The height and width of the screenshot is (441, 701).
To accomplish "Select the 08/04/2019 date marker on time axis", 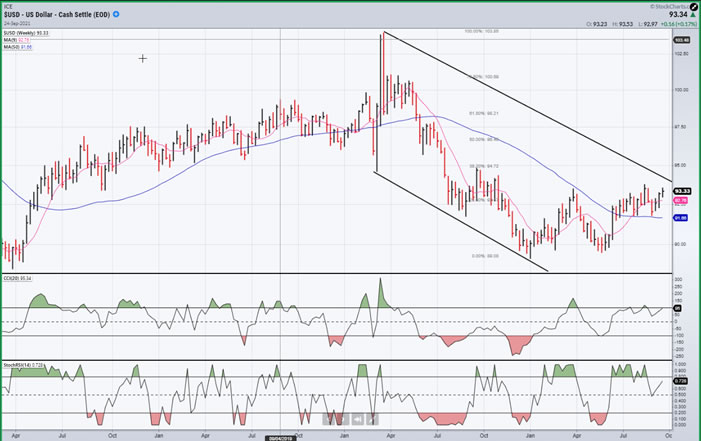I will [279, 436].
